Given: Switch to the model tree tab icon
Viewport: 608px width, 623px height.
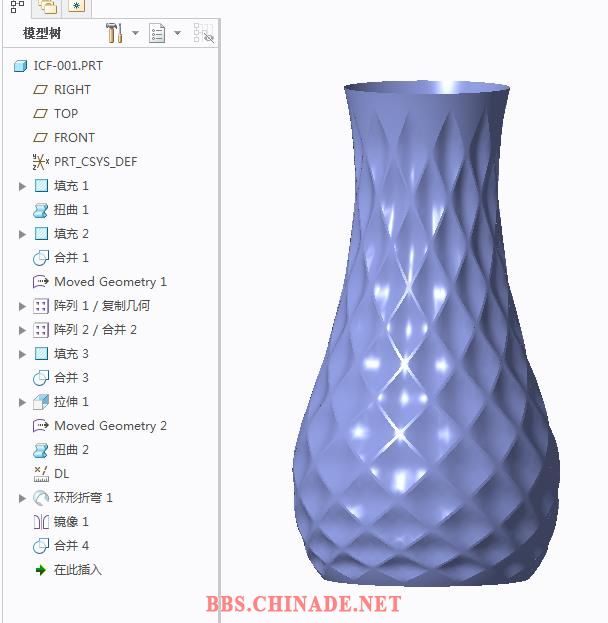Looking at the screenshot, I should coord(17,7).
